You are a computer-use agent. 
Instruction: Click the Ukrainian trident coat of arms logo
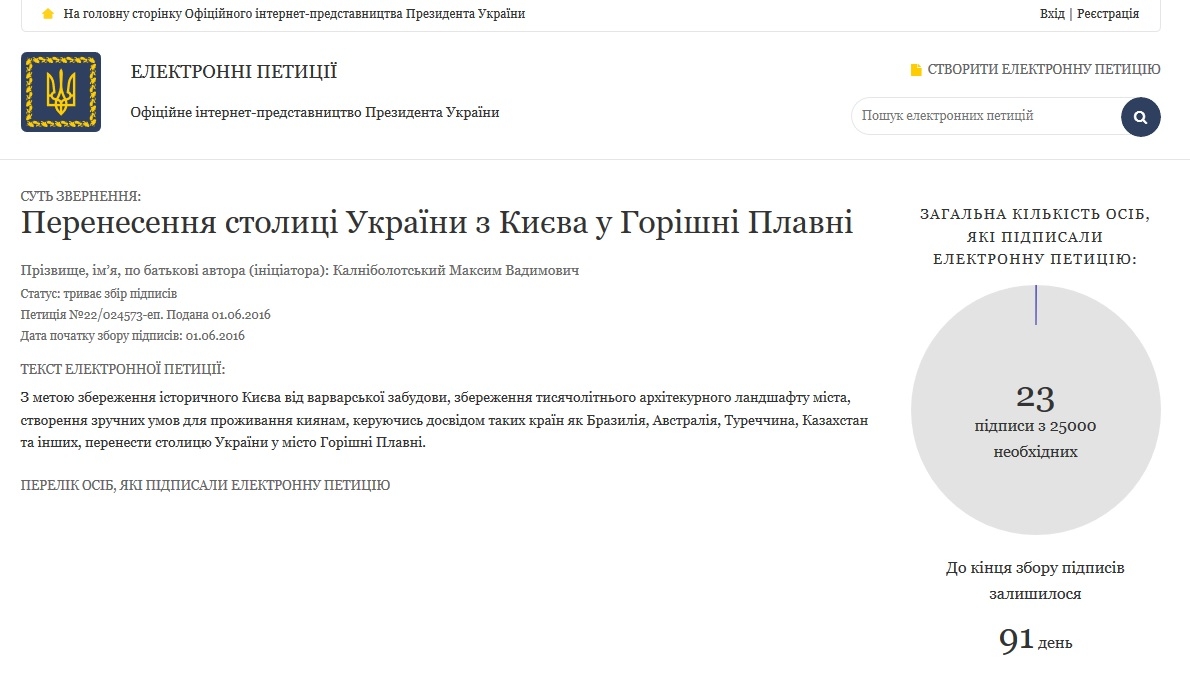click(61, 92)
